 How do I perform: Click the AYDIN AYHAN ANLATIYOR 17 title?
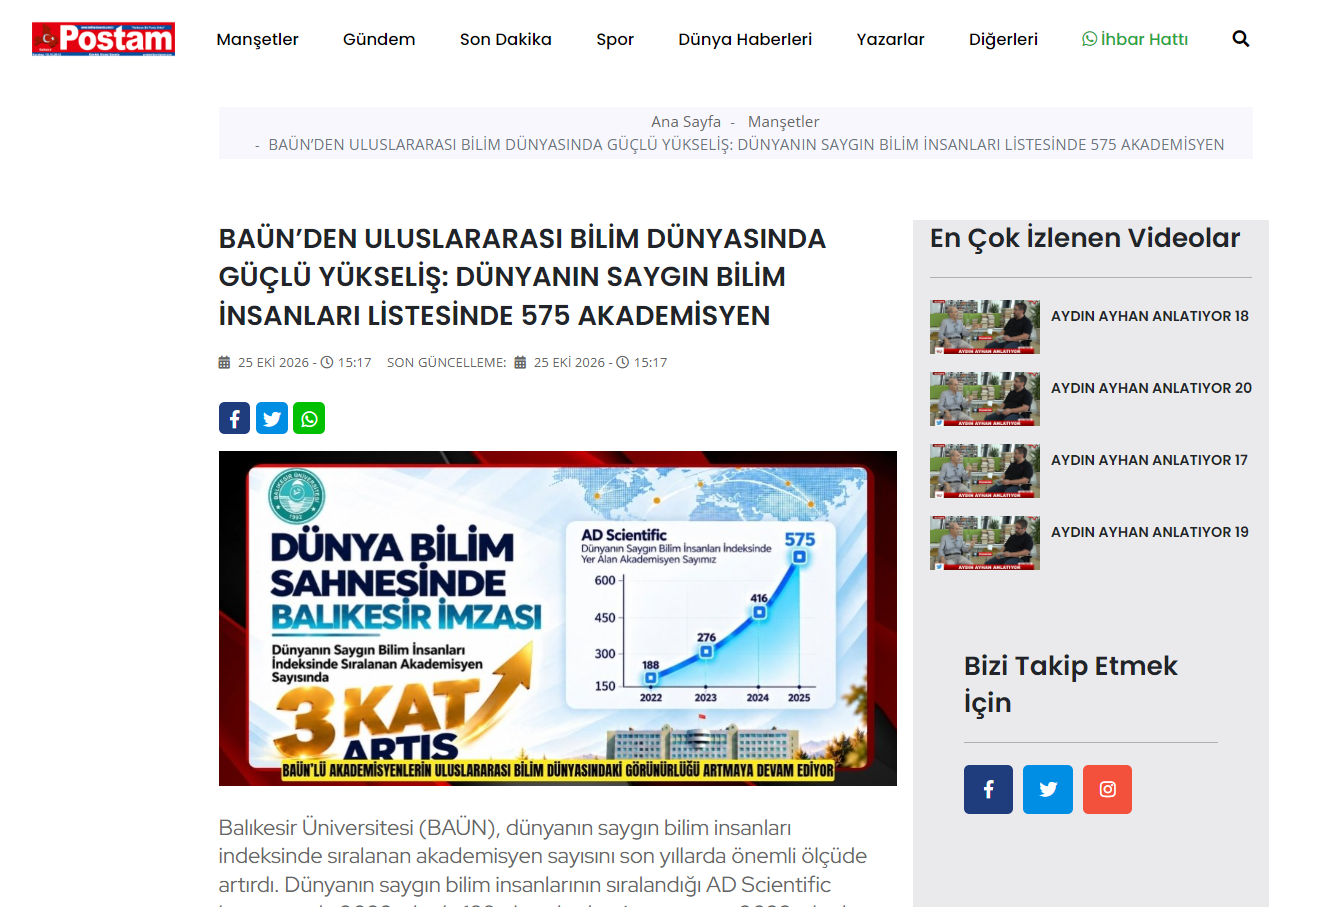[1149, 460]
